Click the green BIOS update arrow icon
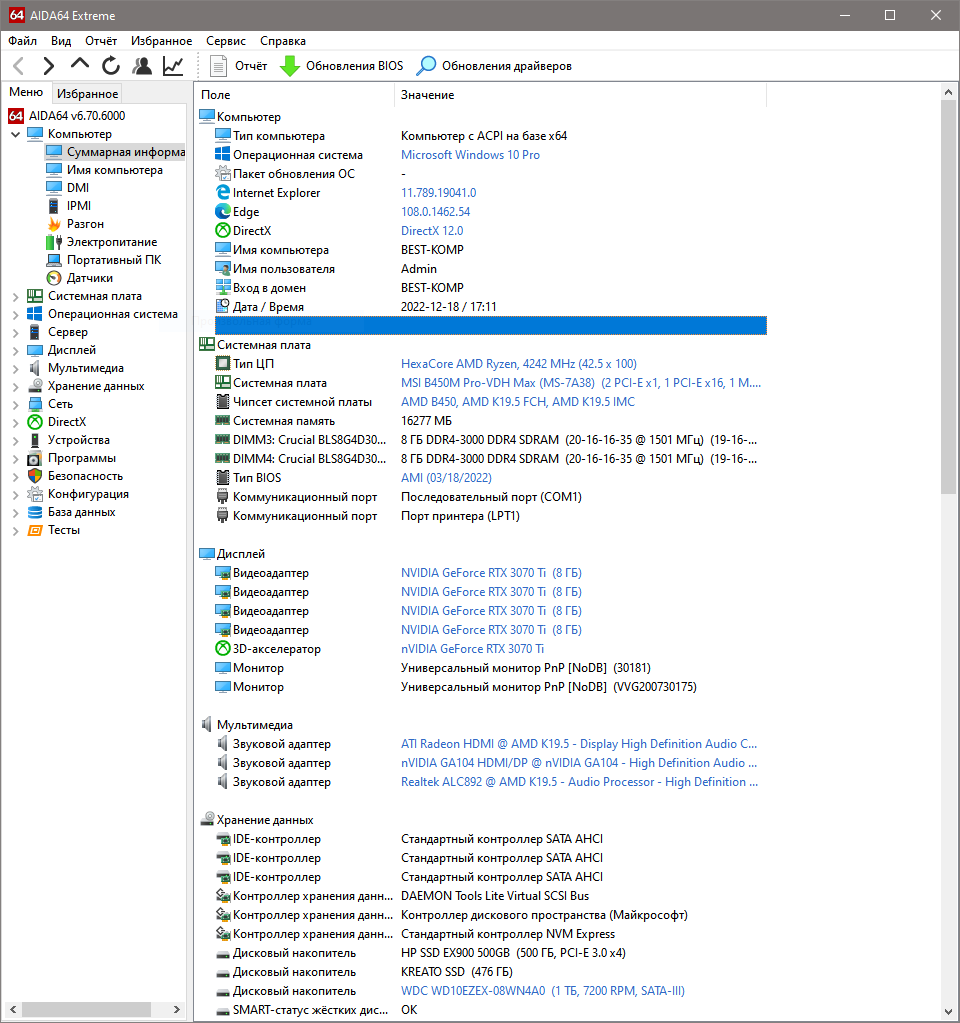The height and width of the screenshot is (1023, 960). (x=290, y=66)
